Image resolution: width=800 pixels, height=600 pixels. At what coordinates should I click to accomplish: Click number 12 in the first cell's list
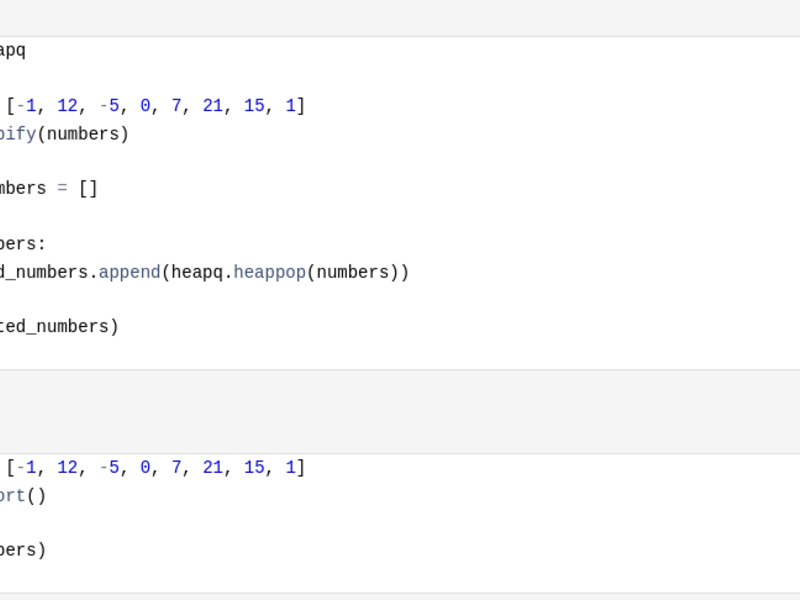click(67, 106)
